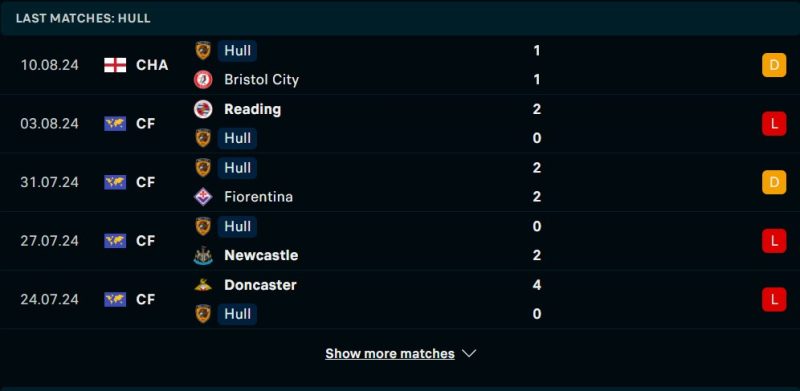This screenshot has width=800, height=391.
Task: Click the Fiorentina club crest
Action: [203, 197]
